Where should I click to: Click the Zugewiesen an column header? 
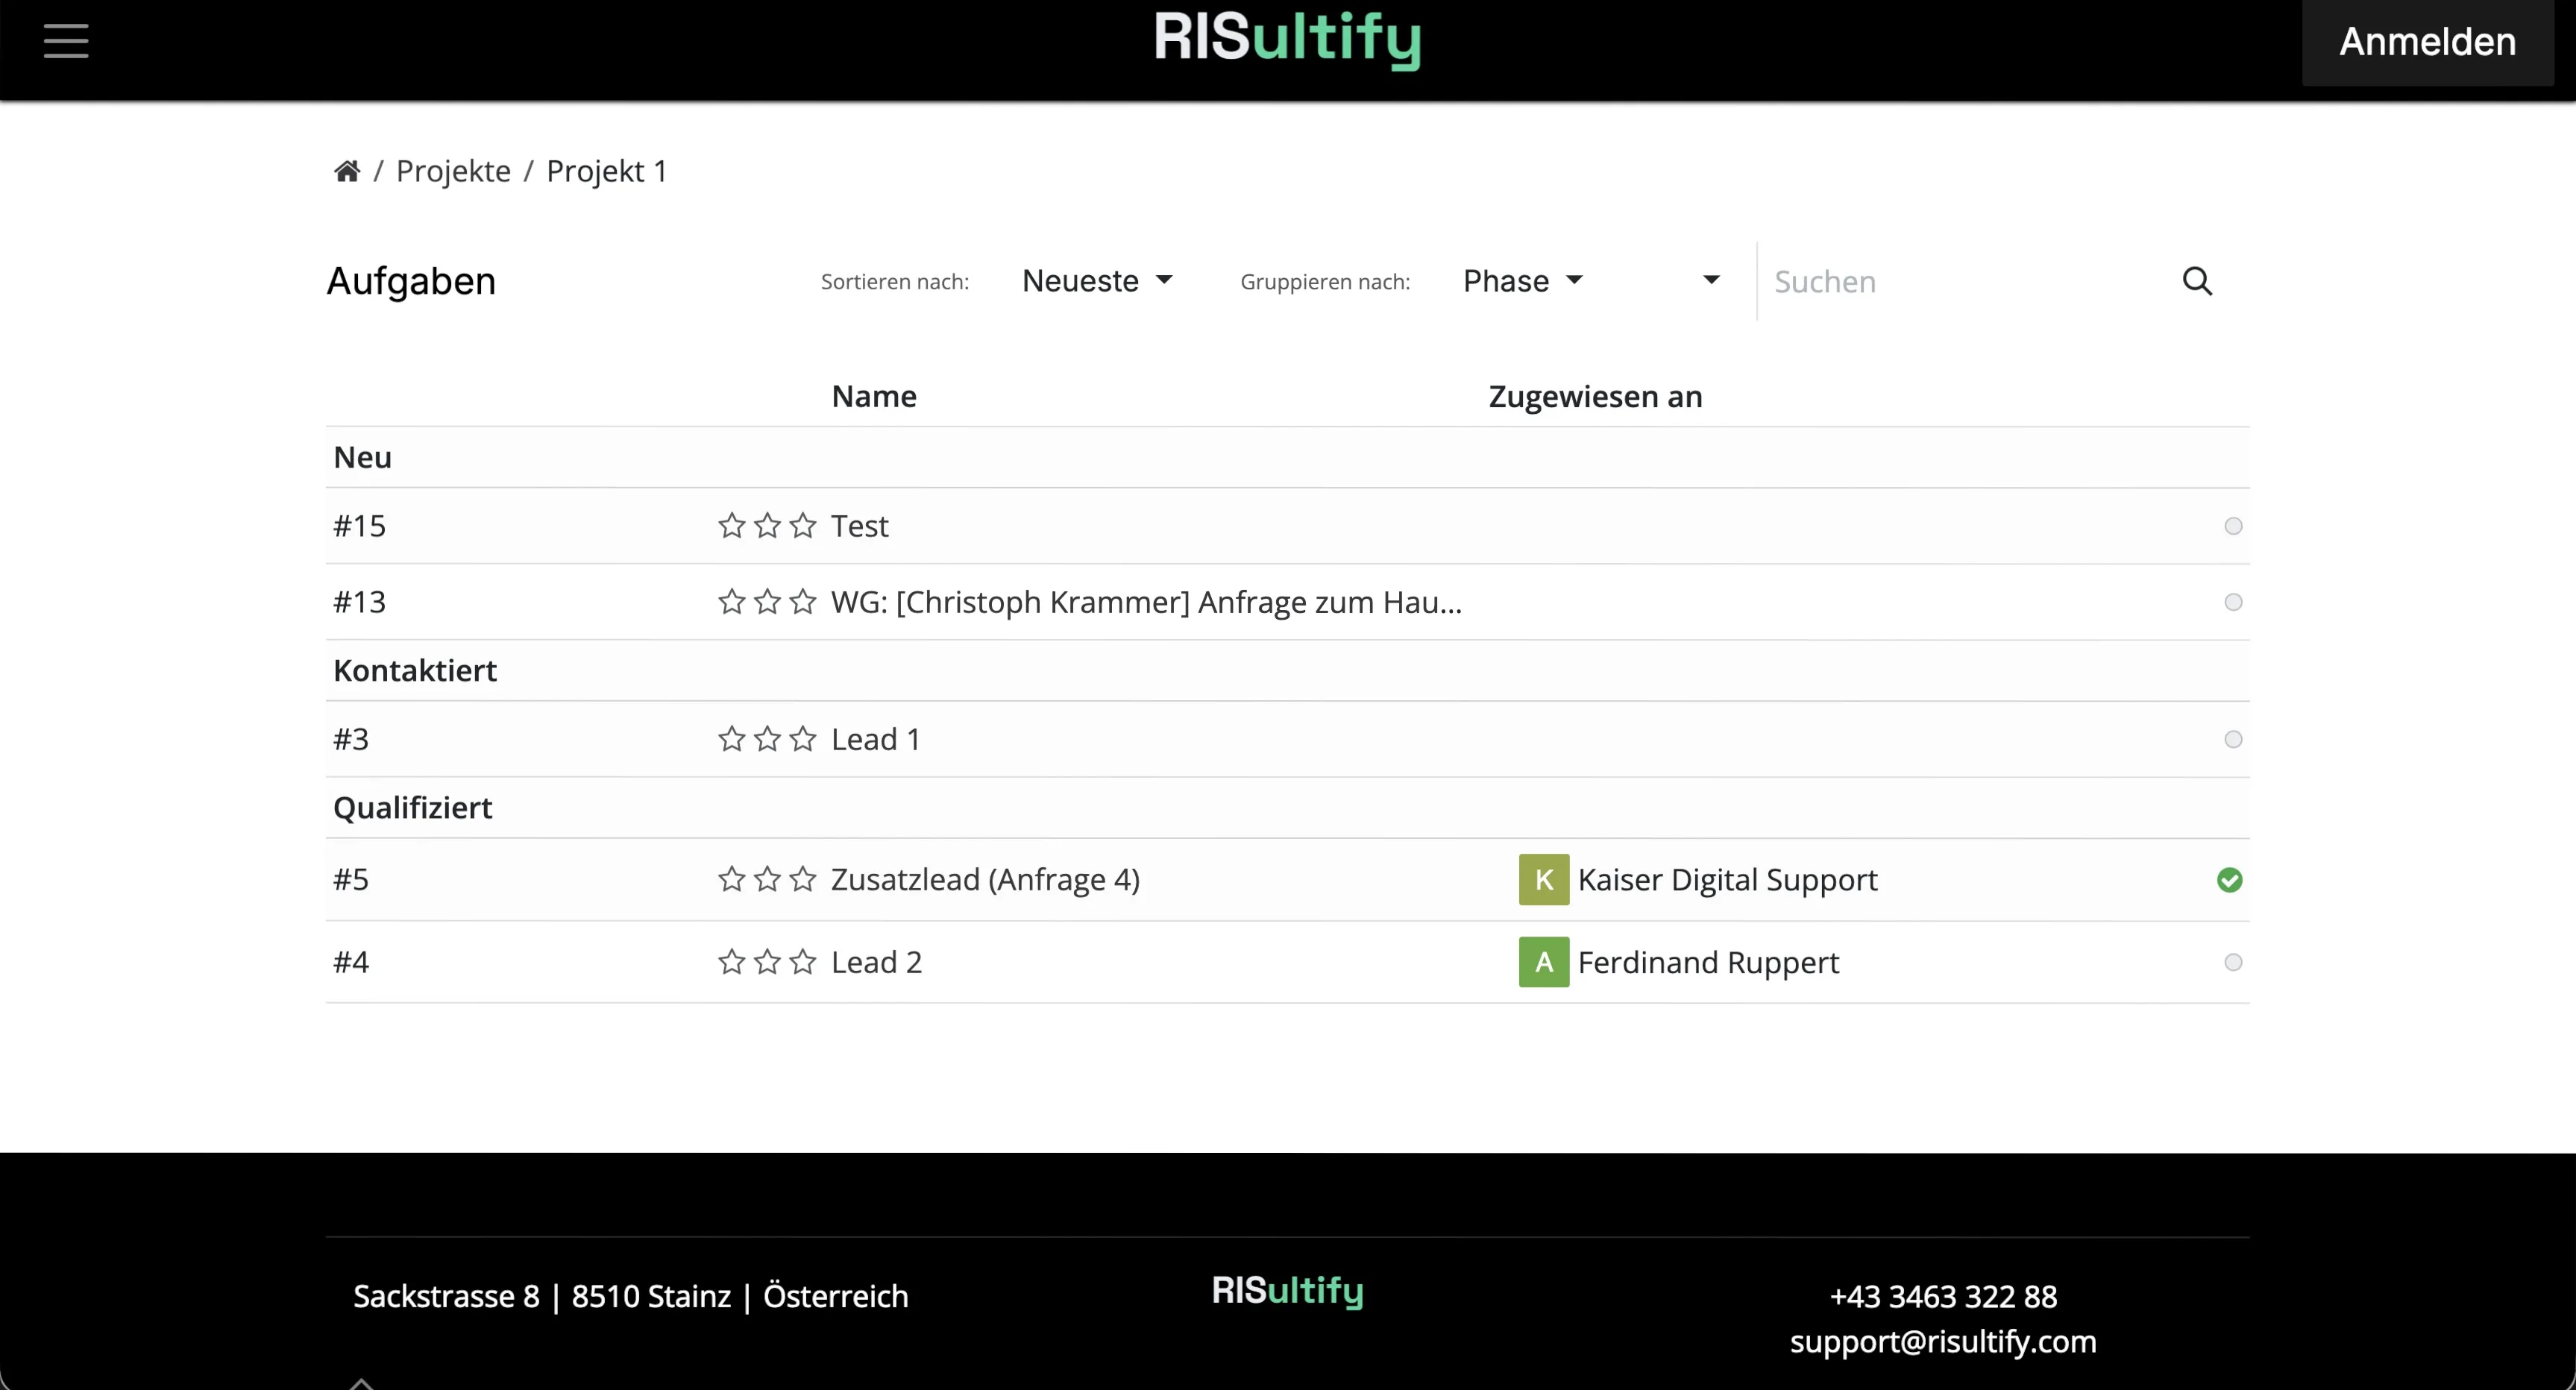(x=1596, y=396)
